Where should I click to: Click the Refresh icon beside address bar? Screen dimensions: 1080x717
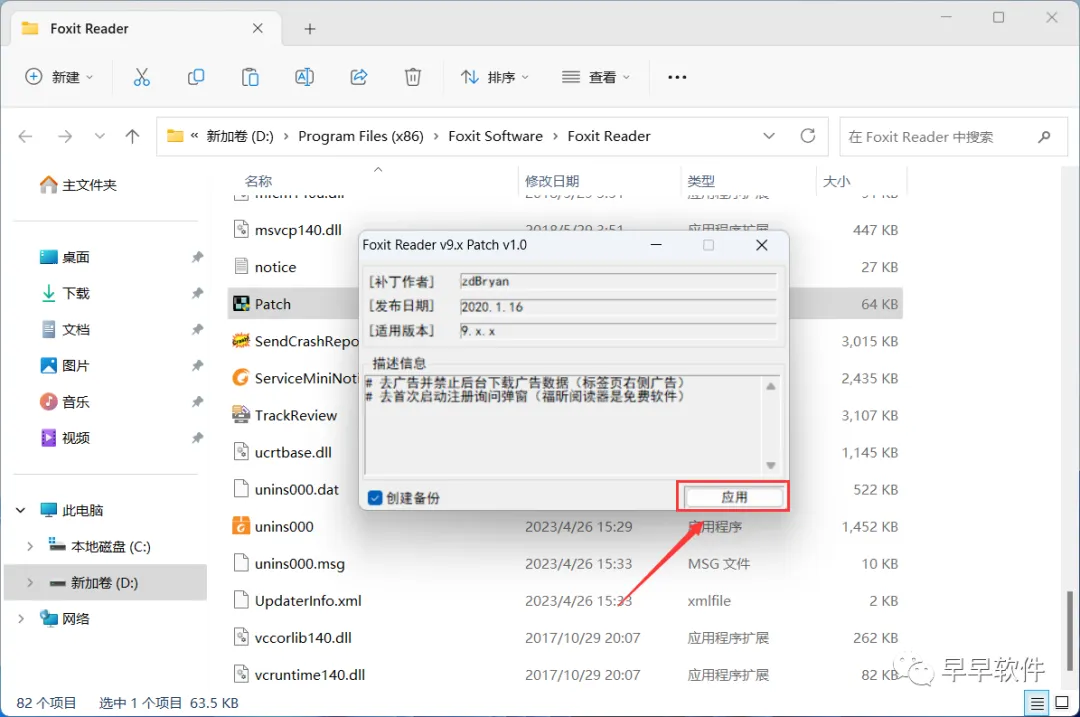[808, 136]
